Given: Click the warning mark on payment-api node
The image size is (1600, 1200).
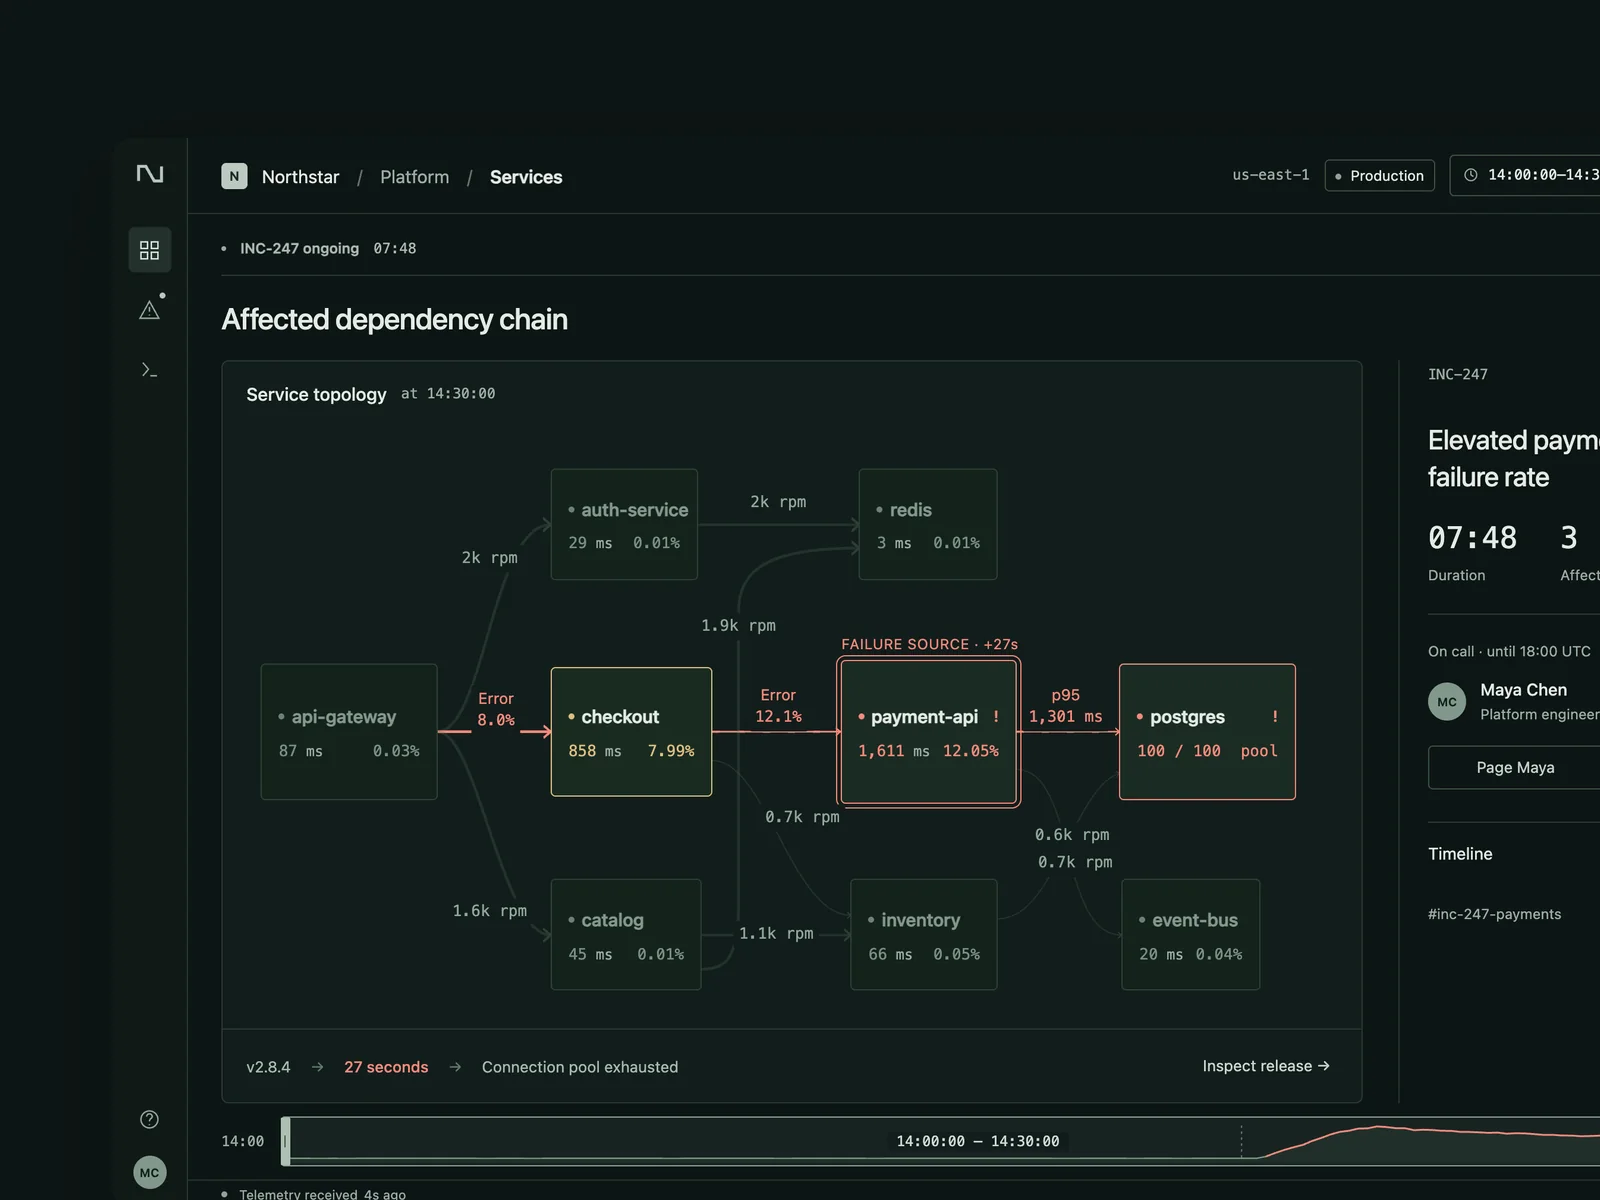Looking at the screenshot, I should 996,717.
